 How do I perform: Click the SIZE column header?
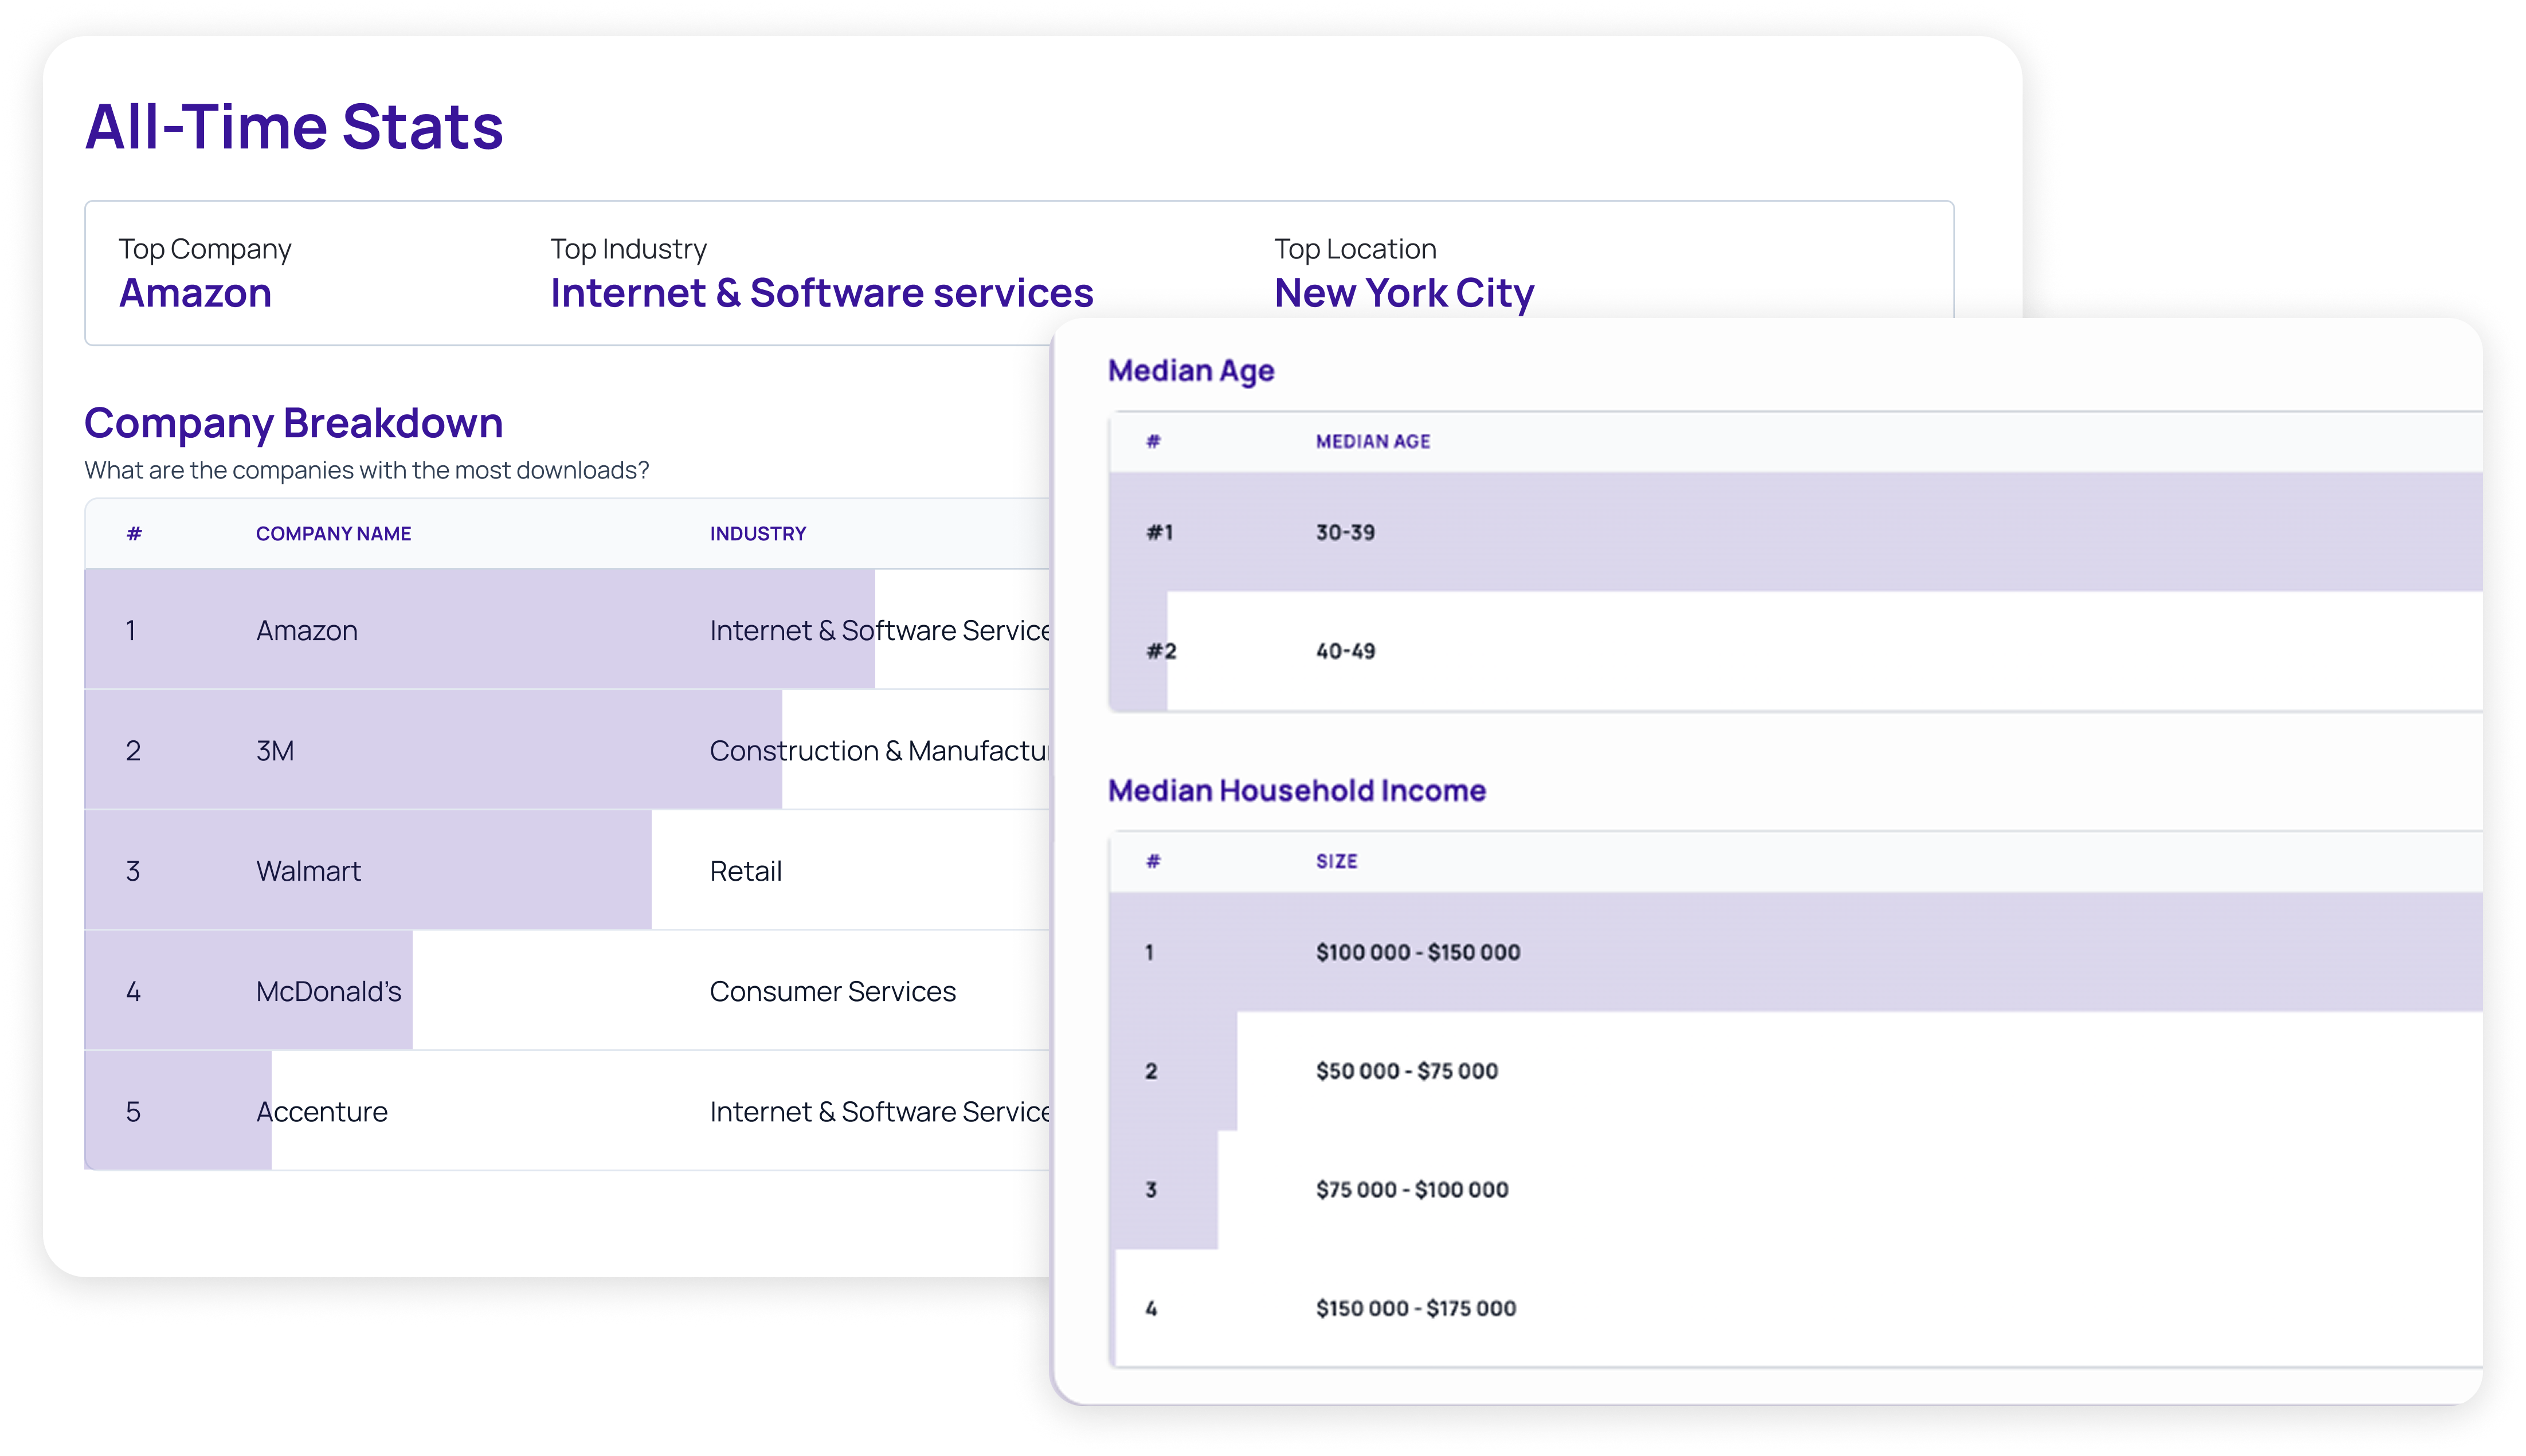pyautogui.click(x=1336, y=862)
